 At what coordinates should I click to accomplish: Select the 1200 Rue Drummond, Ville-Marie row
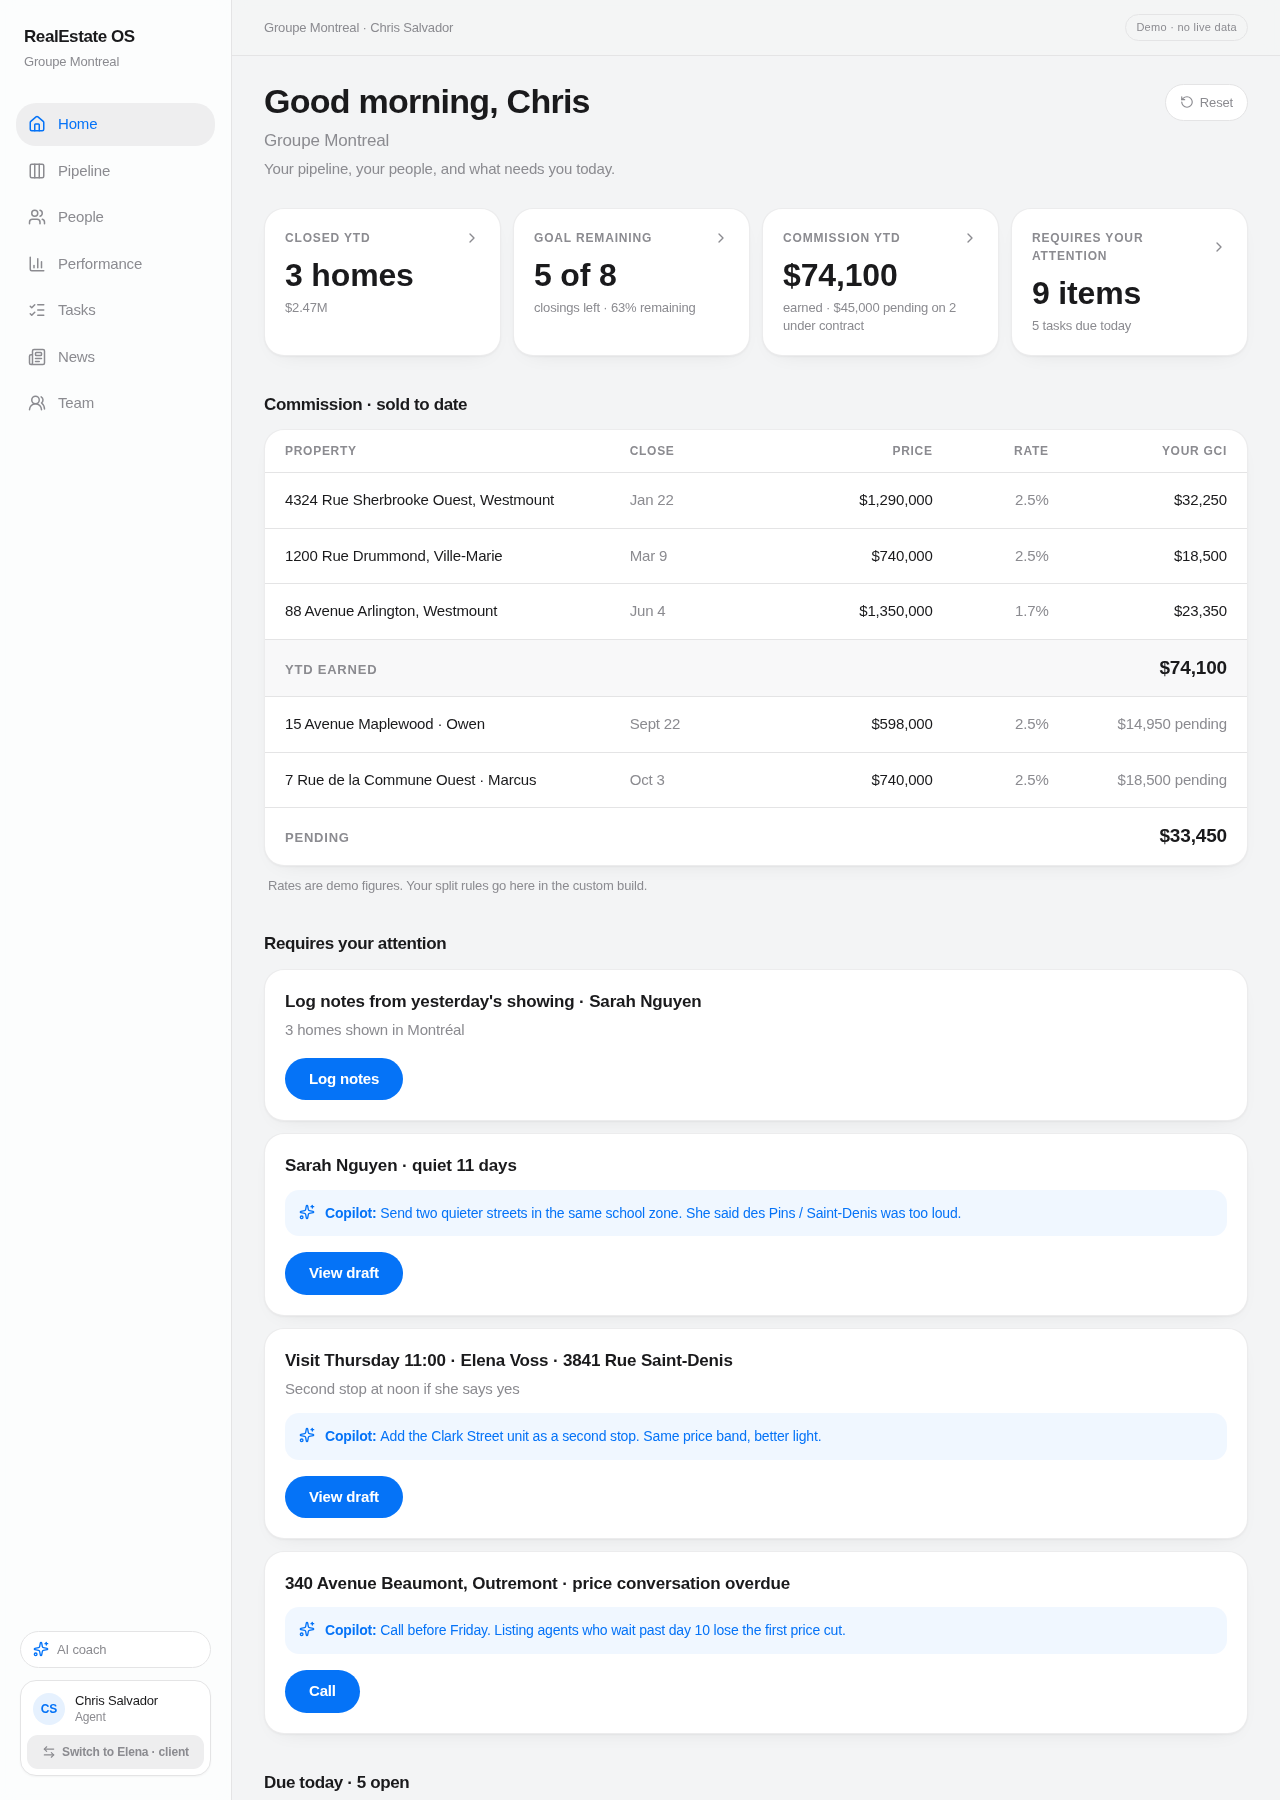756,556
